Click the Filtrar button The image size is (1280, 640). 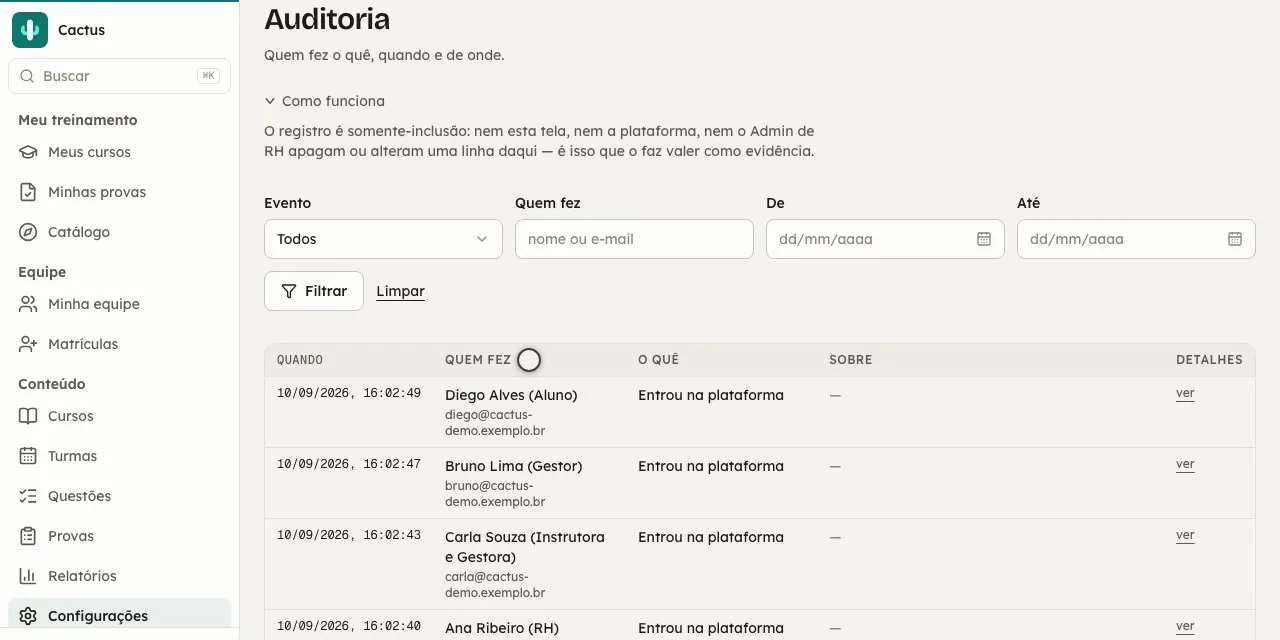314,291
